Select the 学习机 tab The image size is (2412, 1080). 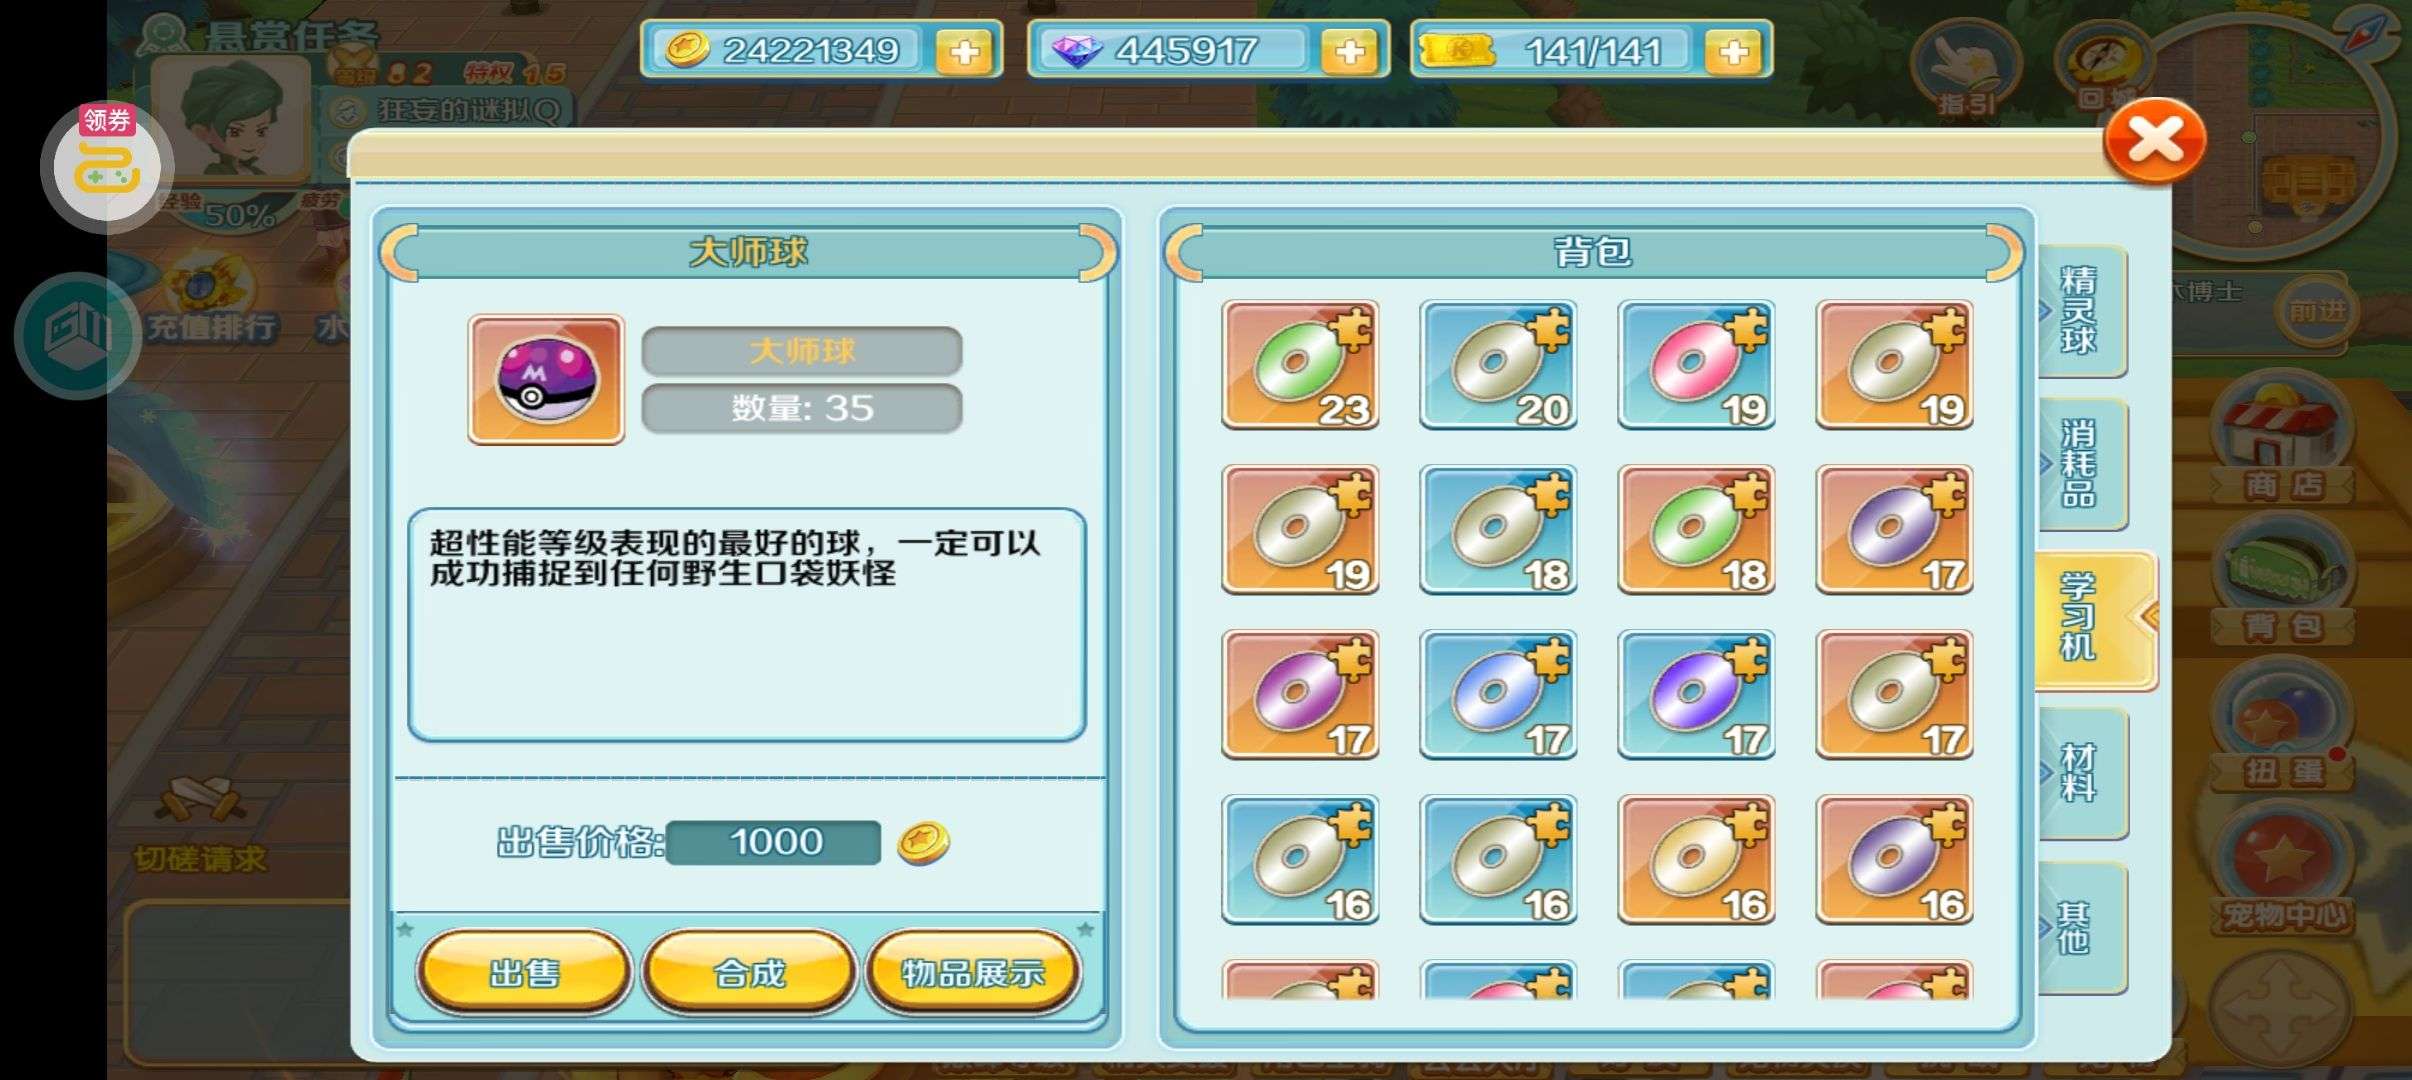pyautogui.click(x=2092, y=619)
